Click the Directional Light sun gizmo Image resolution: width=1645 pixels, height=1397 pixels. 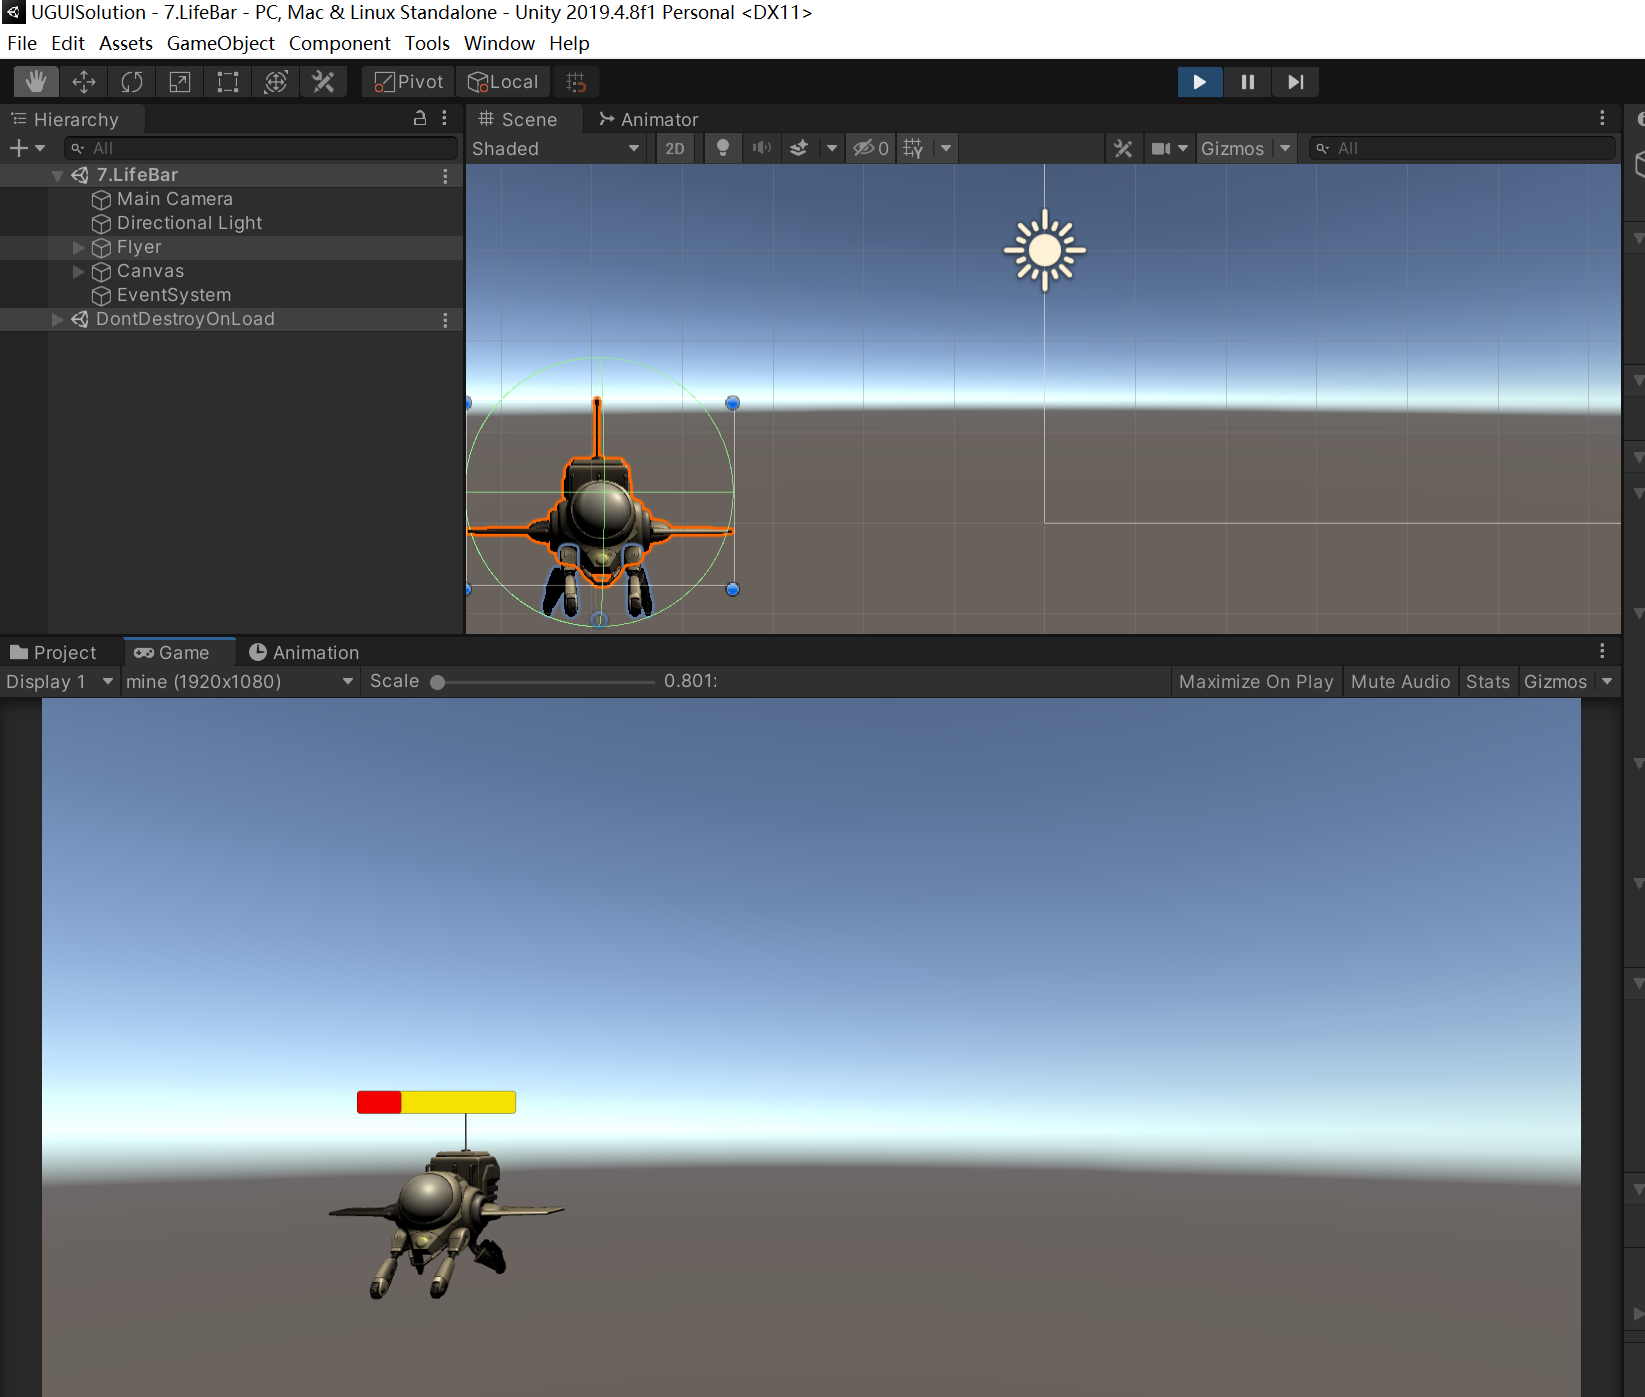click(1045, 250)
